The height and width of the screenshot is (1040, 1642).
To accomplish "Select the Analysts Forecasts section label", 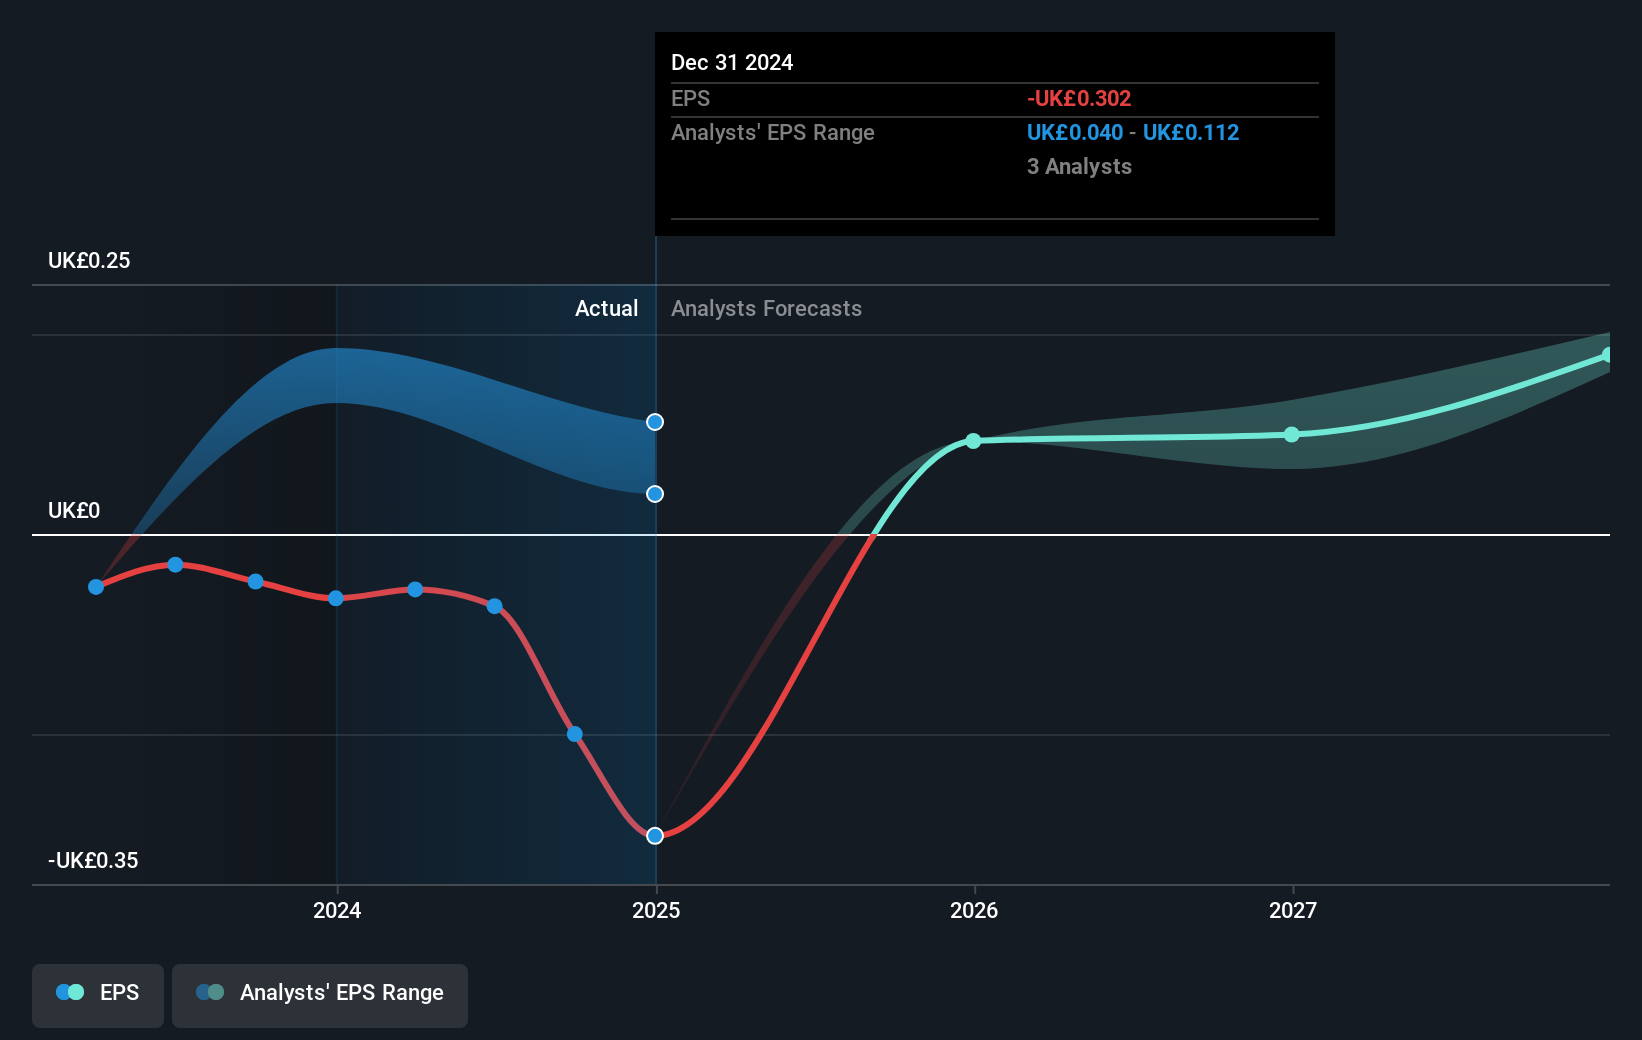I will [x=766, y=308].
